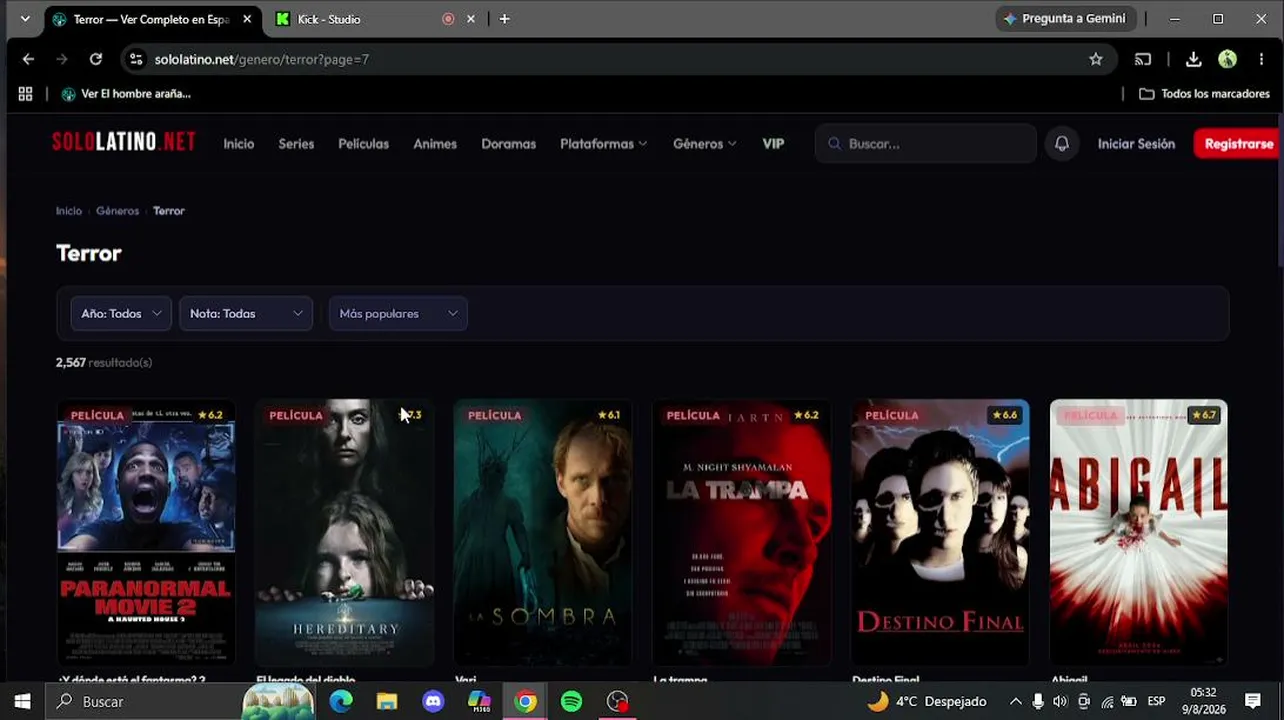The width and height of the screenshot is (1284, 720).
Task: Open the taskbar clock showing 05:32
Action: tap(1204, 701)
